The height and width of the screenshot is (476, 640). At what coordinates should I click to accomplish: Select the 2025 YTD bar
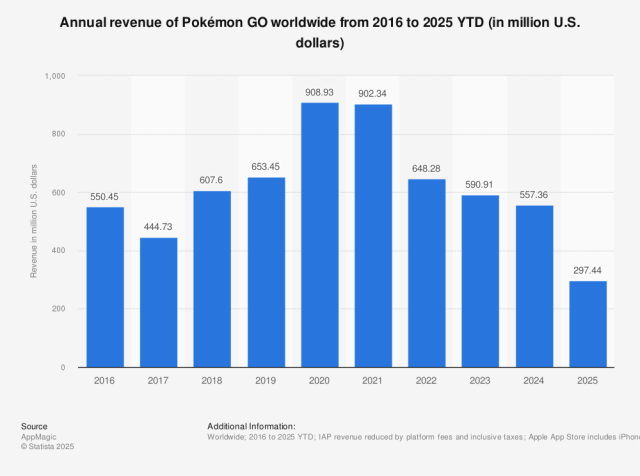[x=588, y=324]
